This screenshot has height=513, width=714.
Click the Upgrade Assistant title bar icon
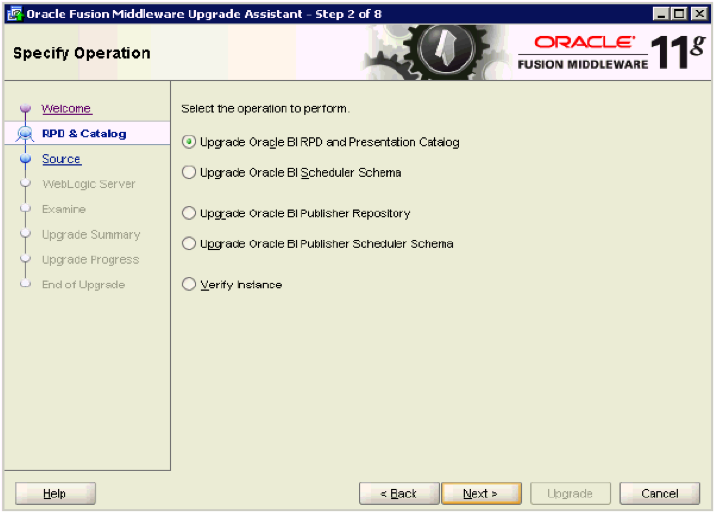[x=15, y=14]
